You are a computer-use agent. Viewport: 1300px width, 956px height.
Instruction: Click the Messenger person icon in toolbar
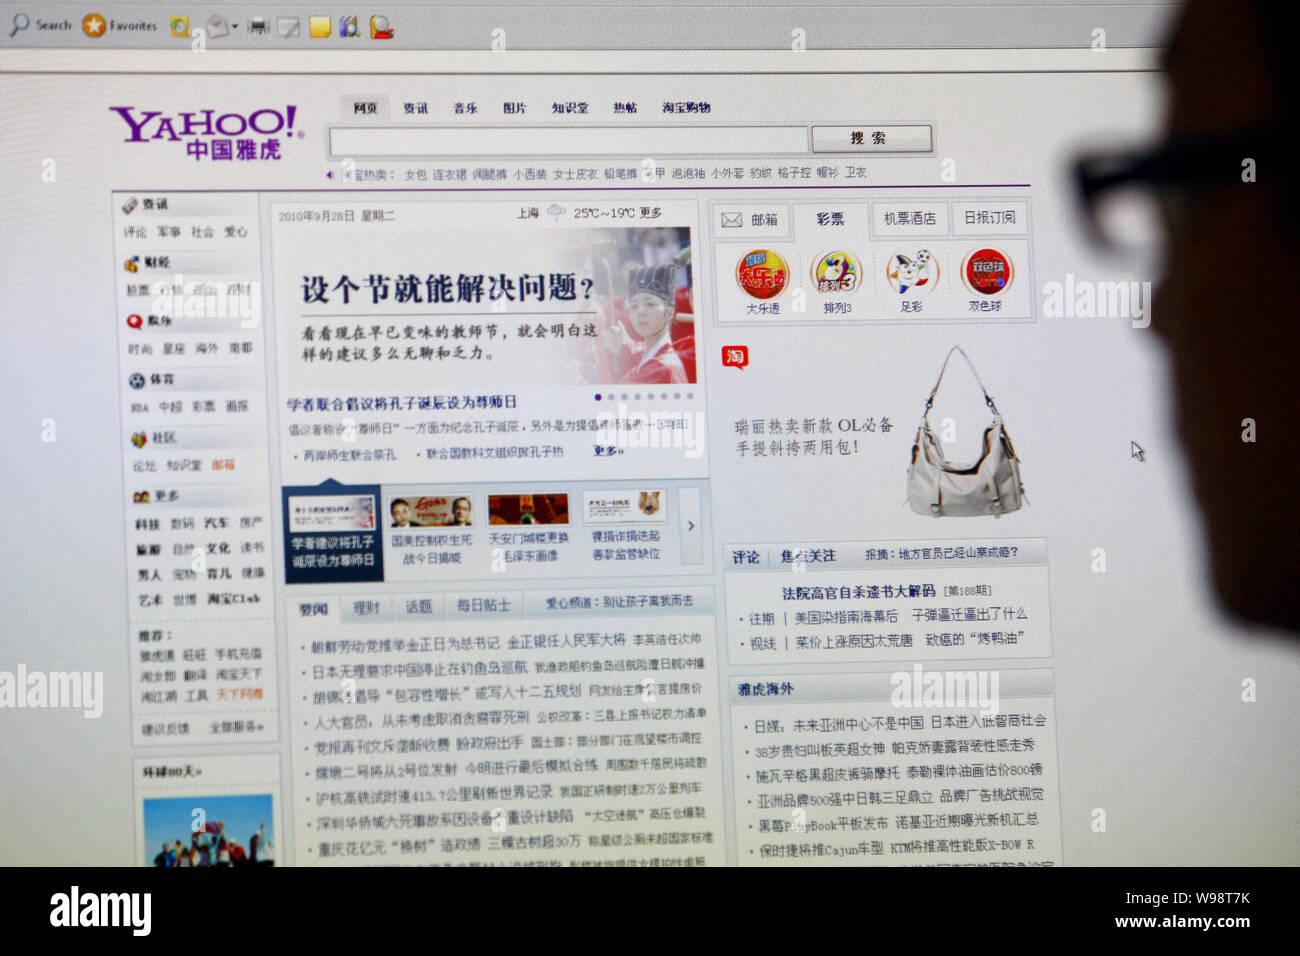coord(381,27)
